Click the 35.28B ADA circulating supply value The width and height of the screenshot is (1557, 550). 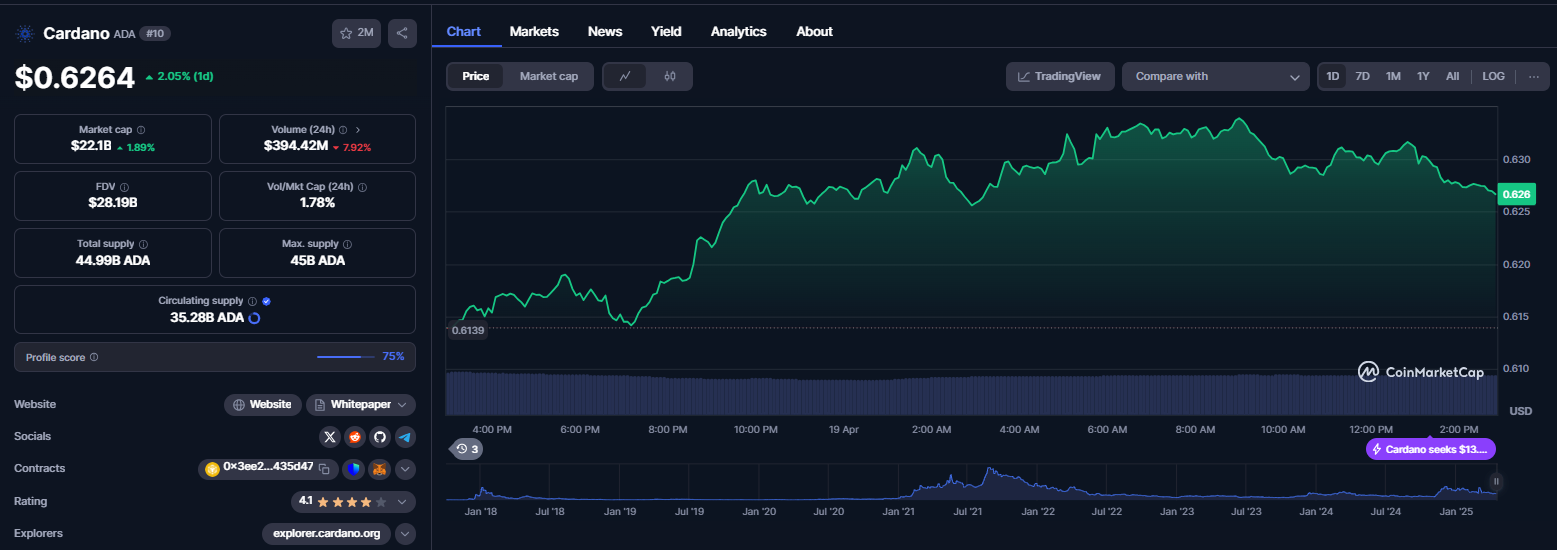[207, 318]
